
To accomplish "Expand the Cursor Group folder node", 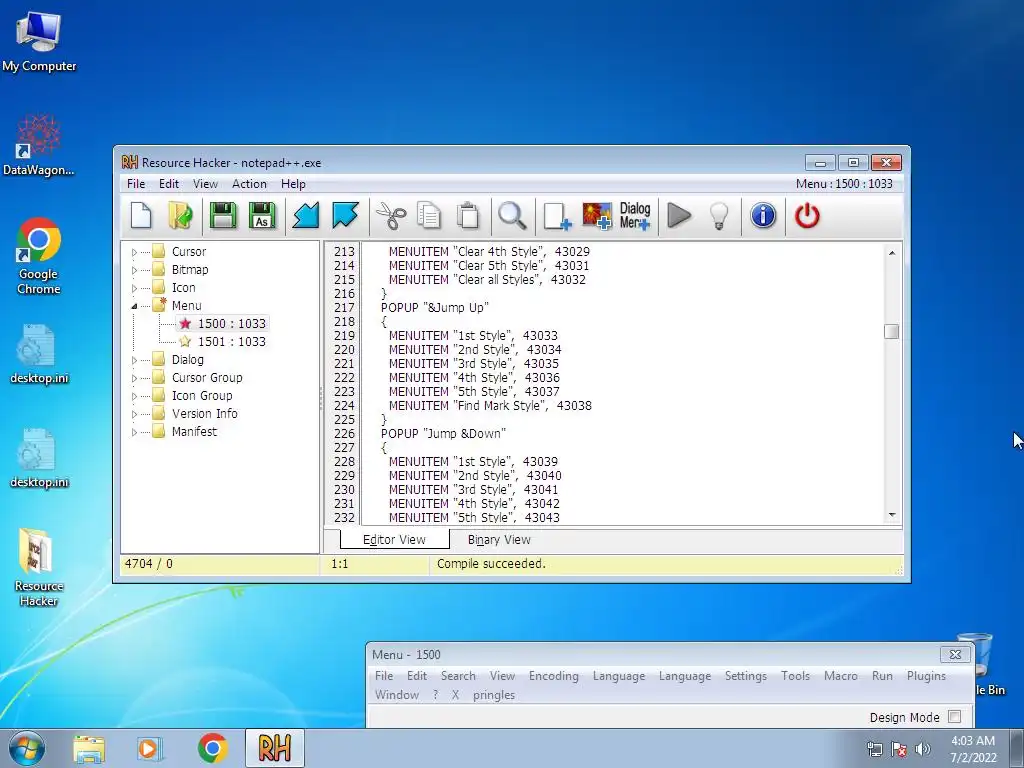I will (x=135, y=378).
